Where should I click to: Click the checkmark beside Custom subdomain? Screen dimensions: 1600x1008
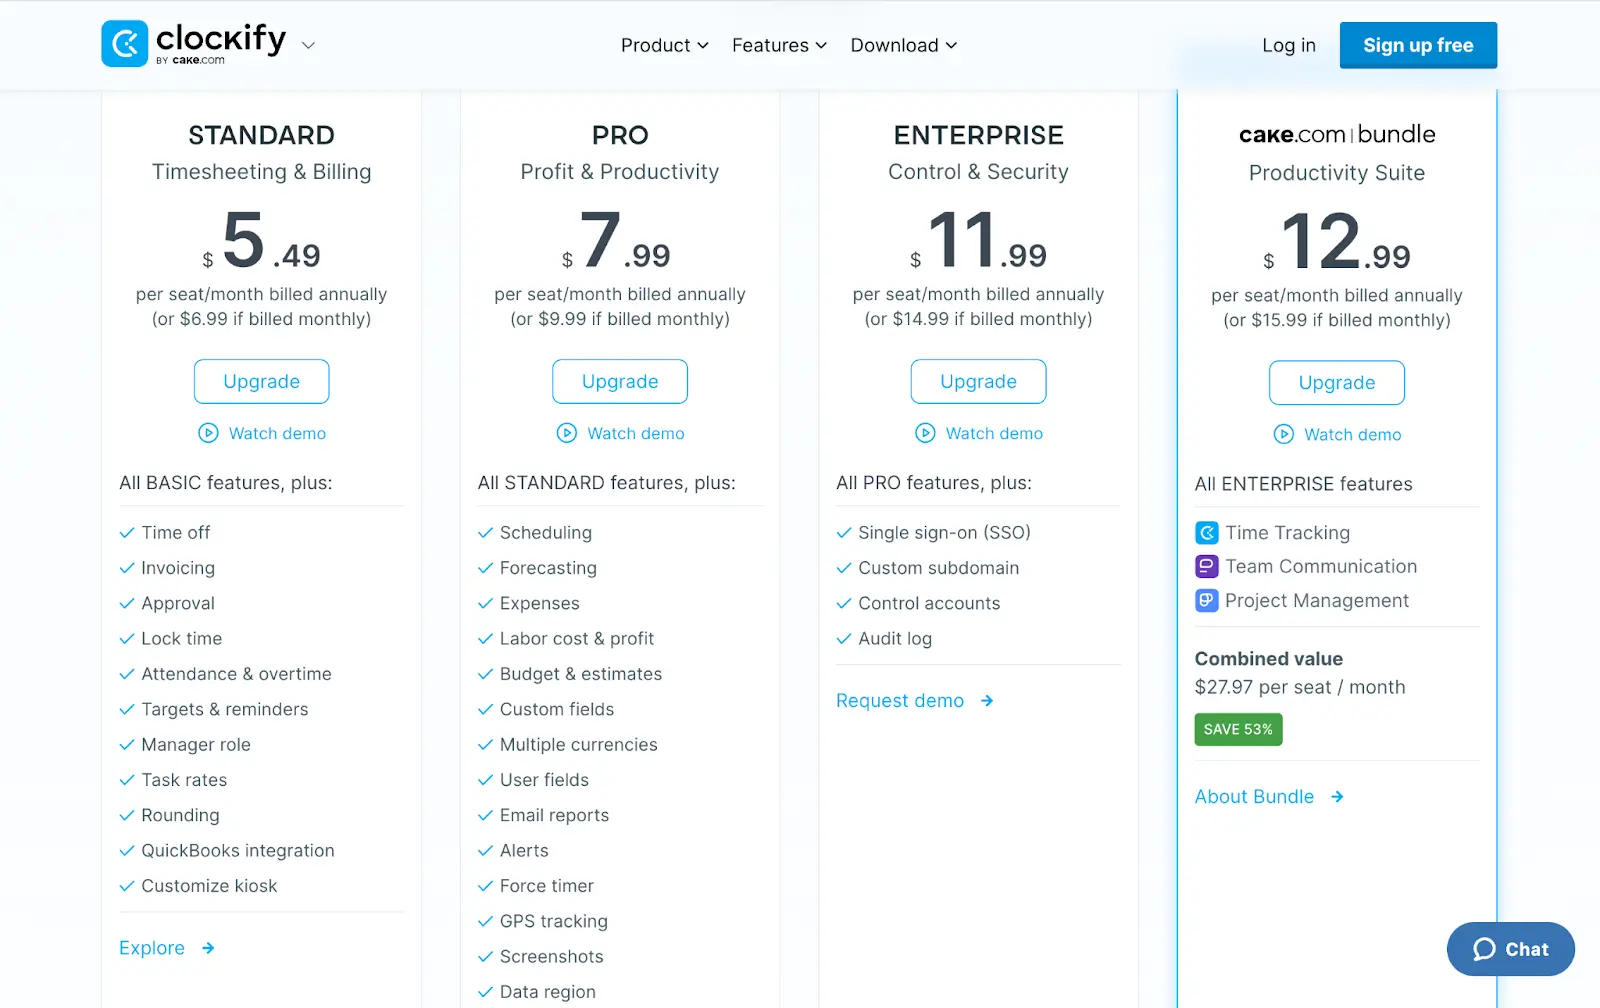(844, 568)
